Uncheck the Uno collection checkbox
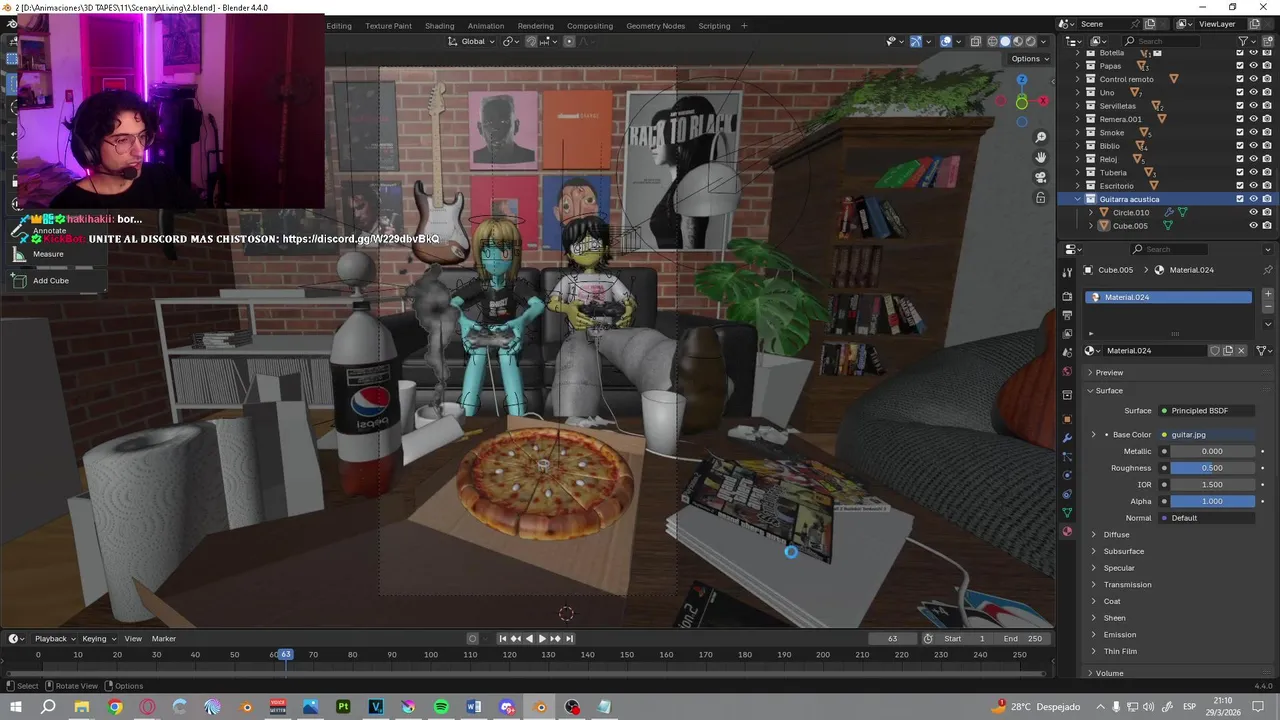Viewport: 1280px width, 720px height. (x=1240, y=92)
